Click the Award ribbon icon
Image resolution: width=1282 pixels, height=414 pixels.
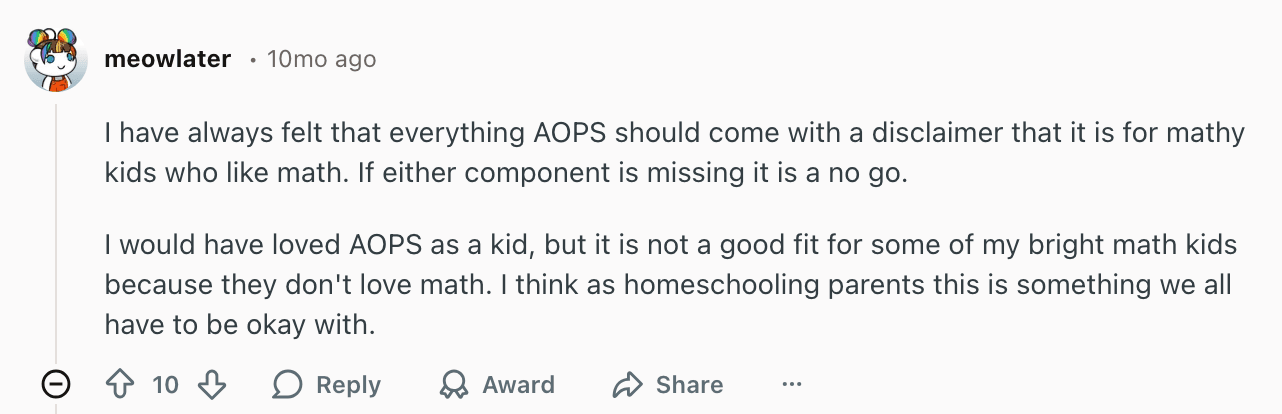click(454, 385)
